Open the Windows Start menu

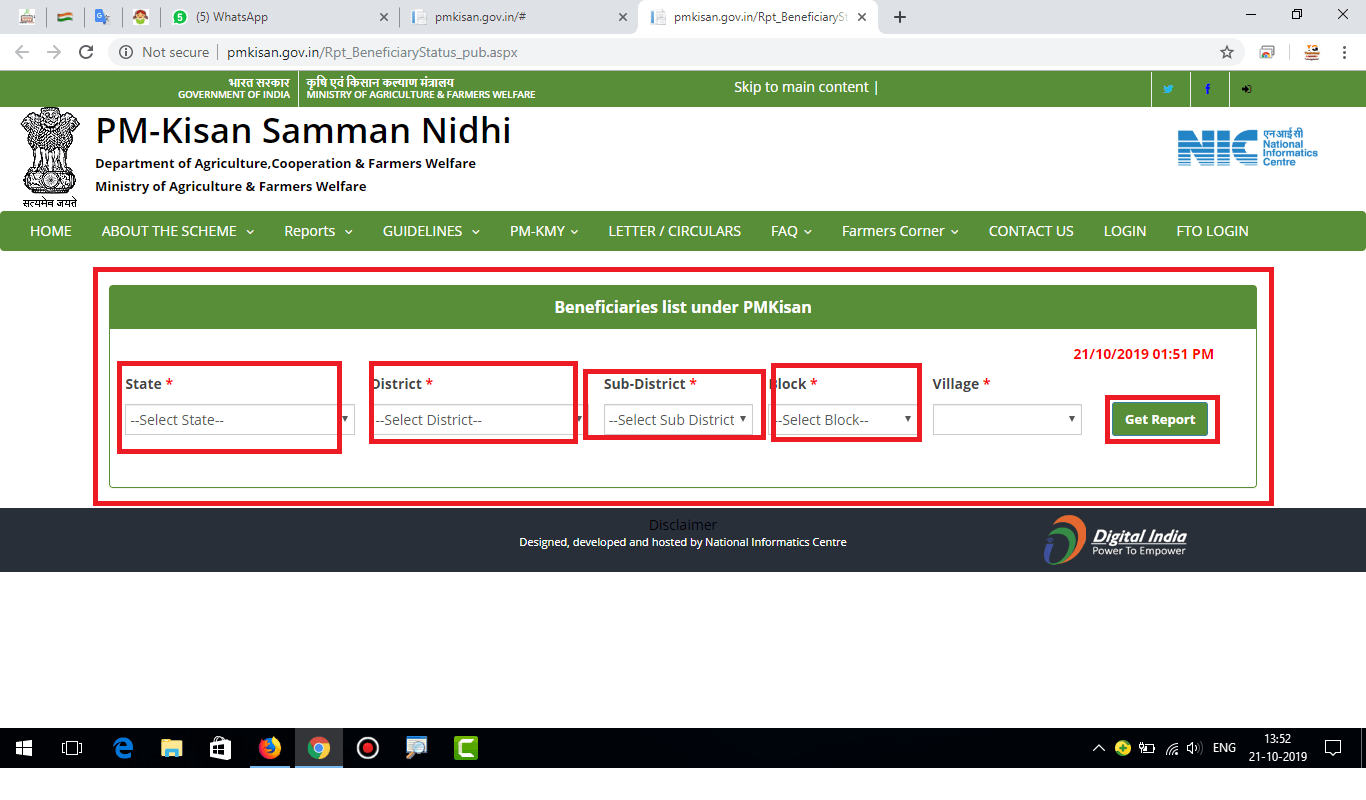tap(24, 748)
